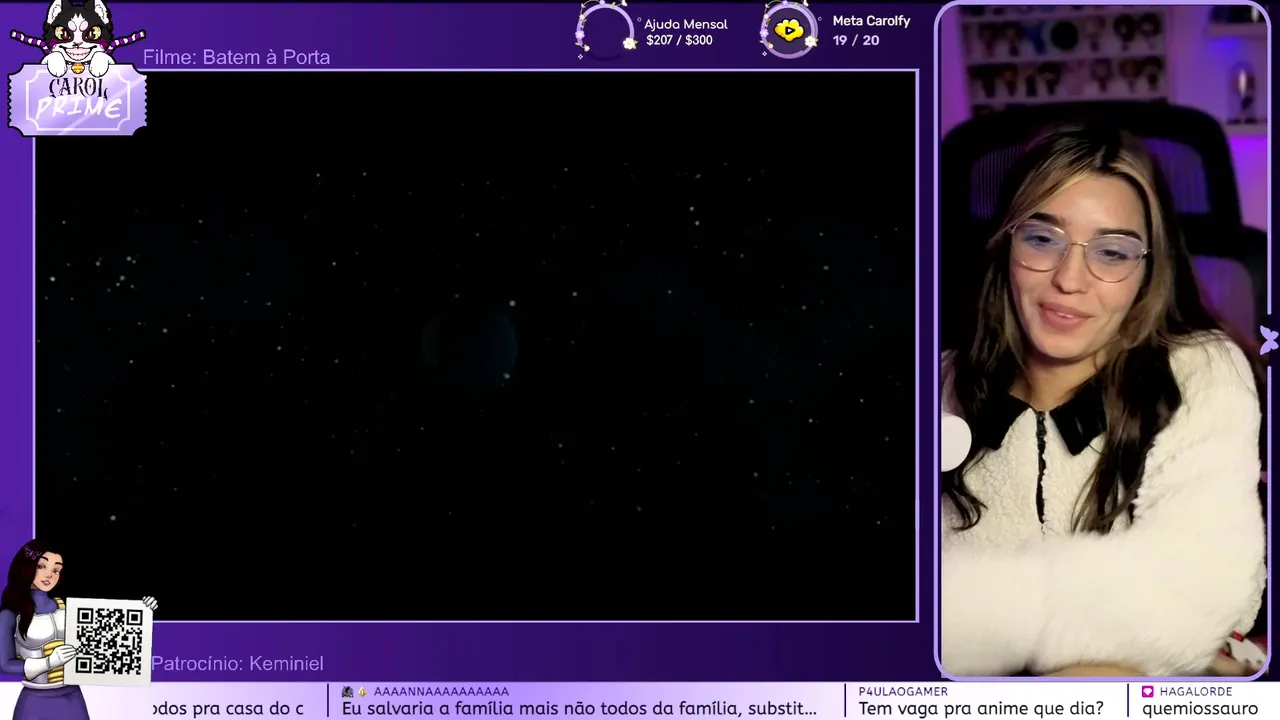Click the Carol Prime cat logo
This screenshot has width=1280, height=720.
point(77,68)
